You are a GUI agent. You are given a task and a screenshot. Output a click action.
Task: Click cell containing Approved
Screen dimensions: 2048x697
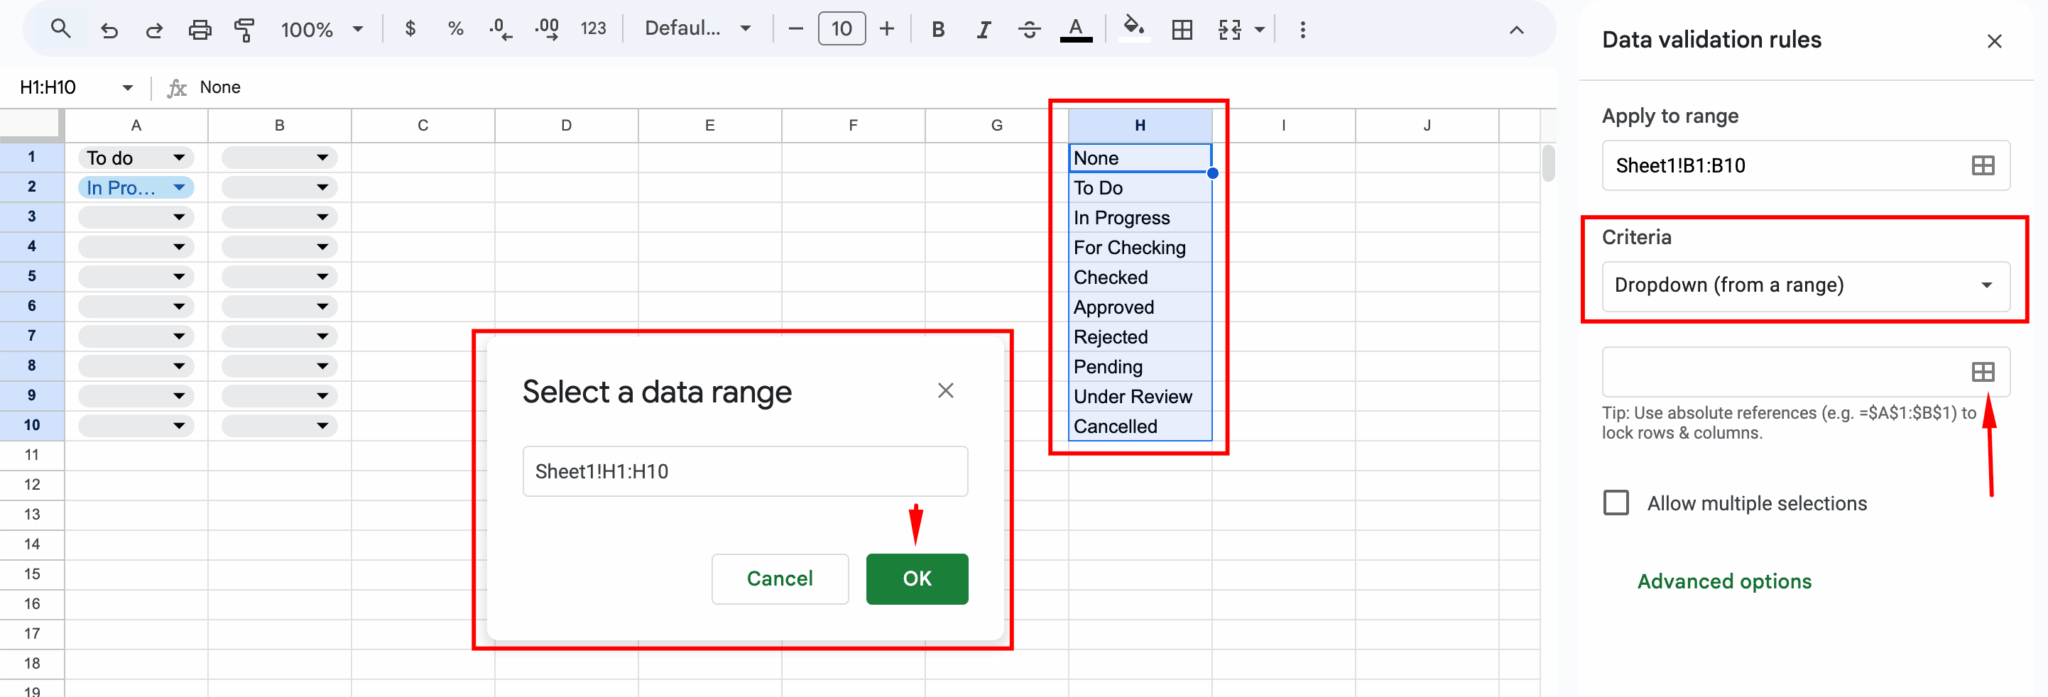click(1140, 307)
